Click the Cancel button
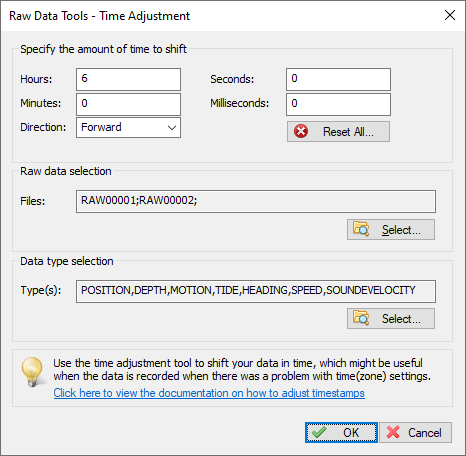The width and height of the screenshot is (466, 456). coord(415,433)
